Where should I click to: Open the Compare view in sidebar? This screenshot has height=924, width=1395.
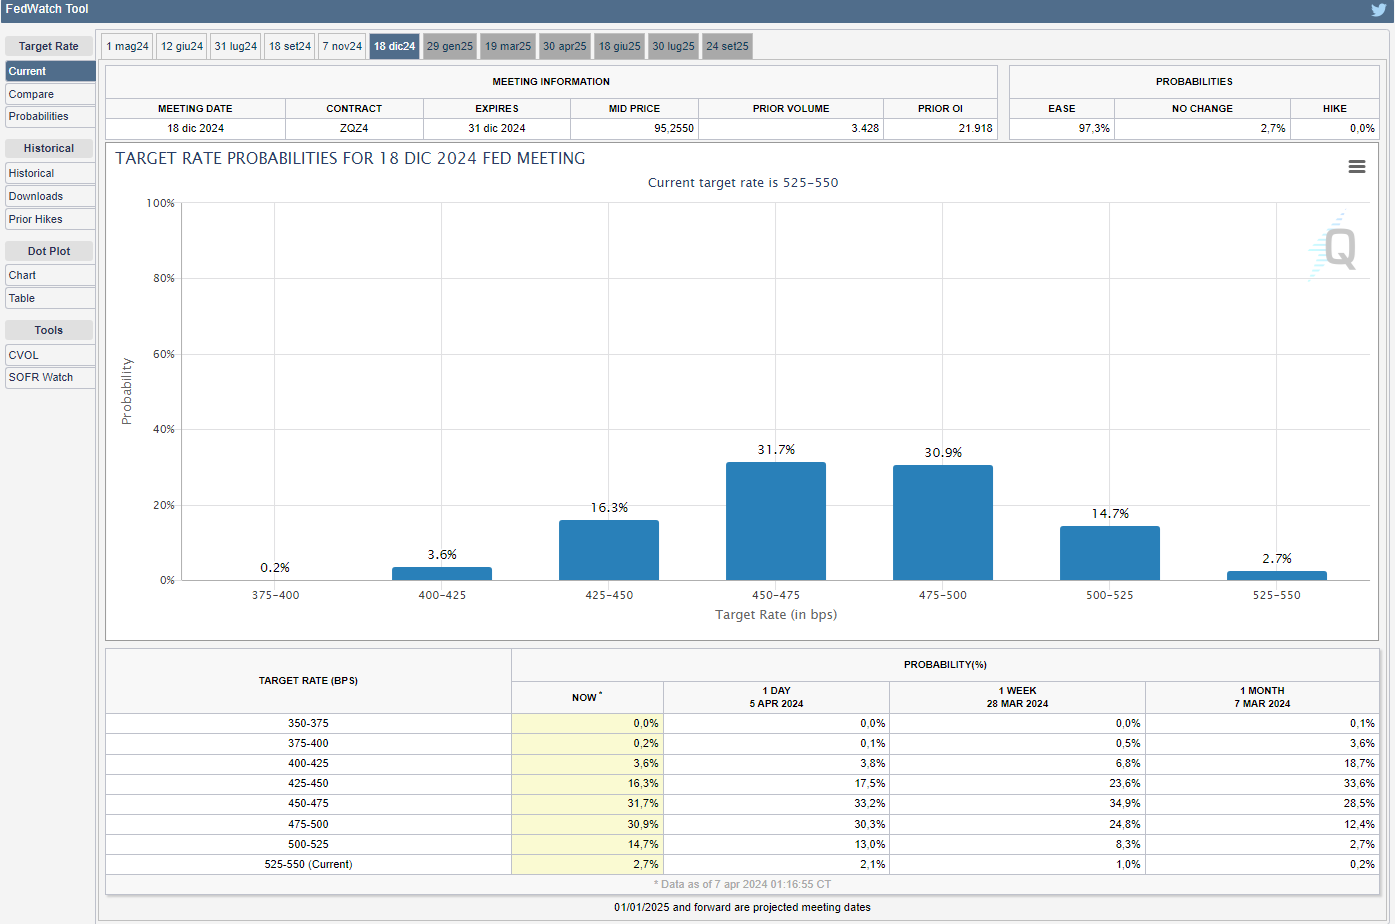[49, 94]
